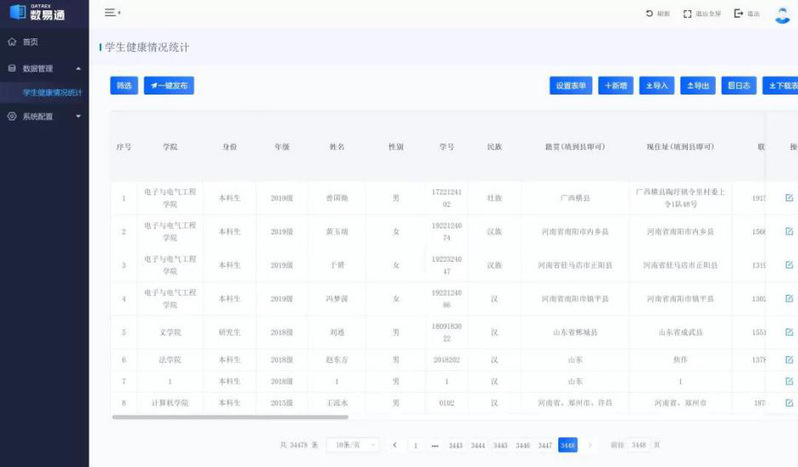
Task: Click the 首页 home icon in sidebar
Action: (x=12, y=42)
